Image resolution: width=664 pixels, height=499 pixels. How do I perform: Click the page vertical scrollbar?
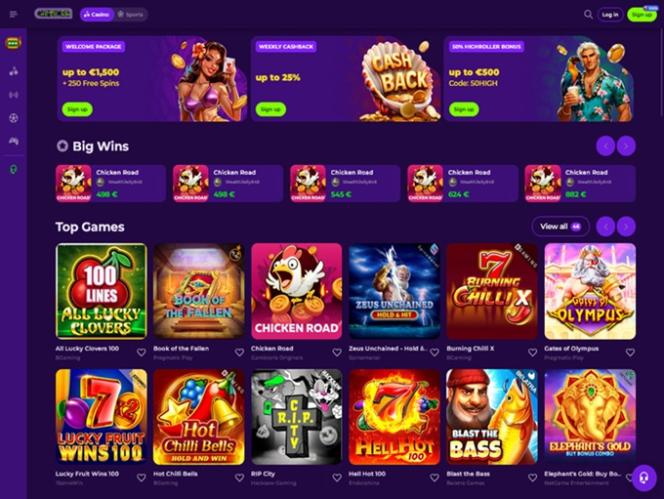661,72
